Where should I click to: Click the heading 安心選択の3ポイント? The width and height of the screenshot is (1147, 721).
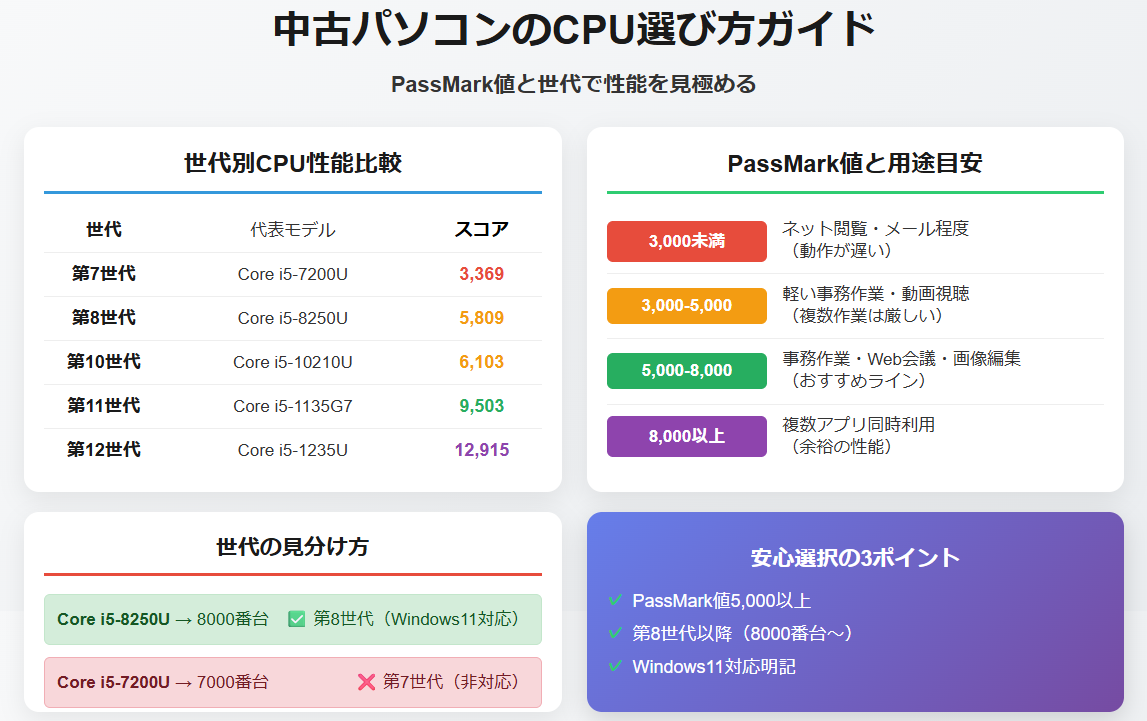pos(855,558)
